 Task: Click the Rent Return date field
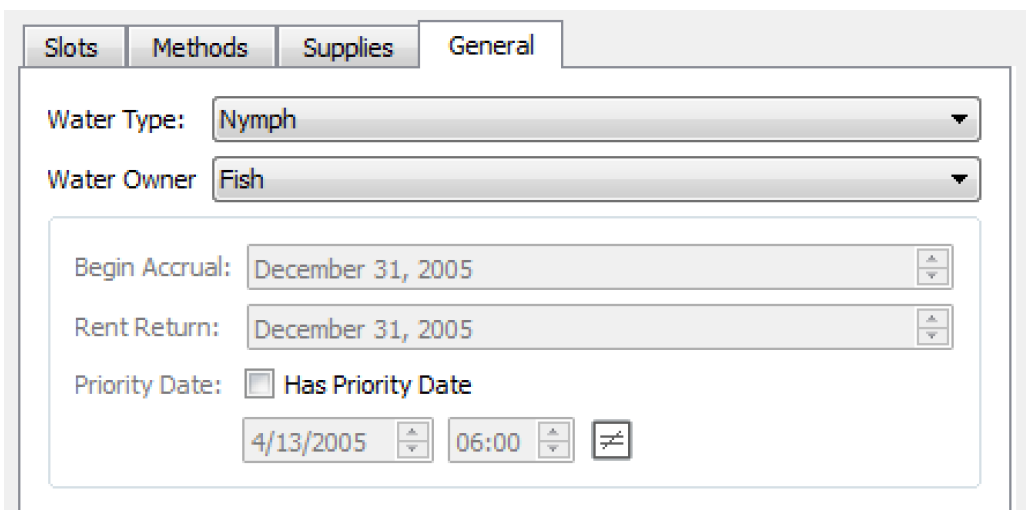click(580, 328)
